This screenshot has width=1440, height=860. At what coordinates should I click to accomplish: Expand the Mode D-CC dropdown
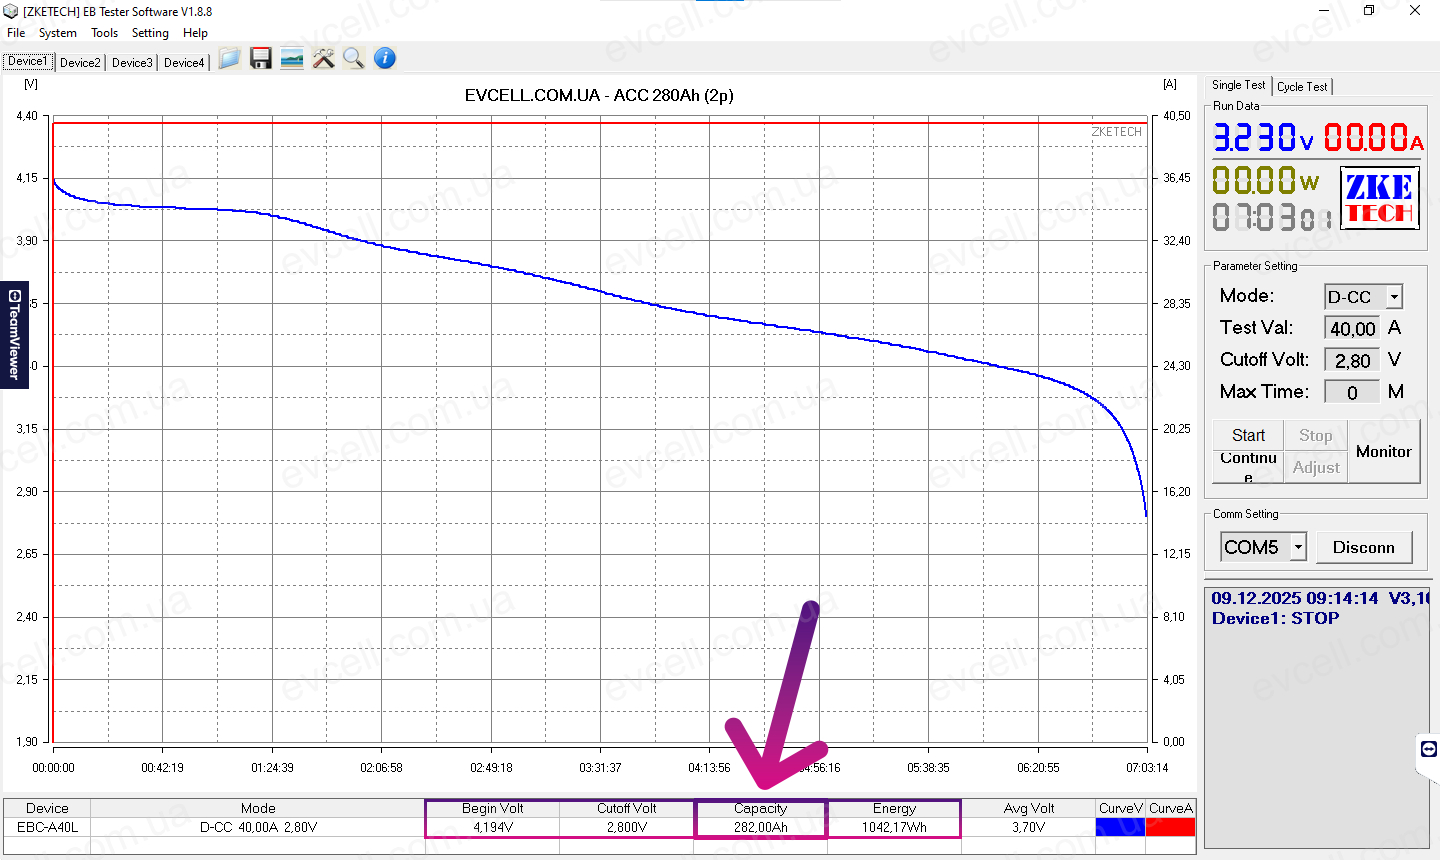click(x=1394, y=297)
